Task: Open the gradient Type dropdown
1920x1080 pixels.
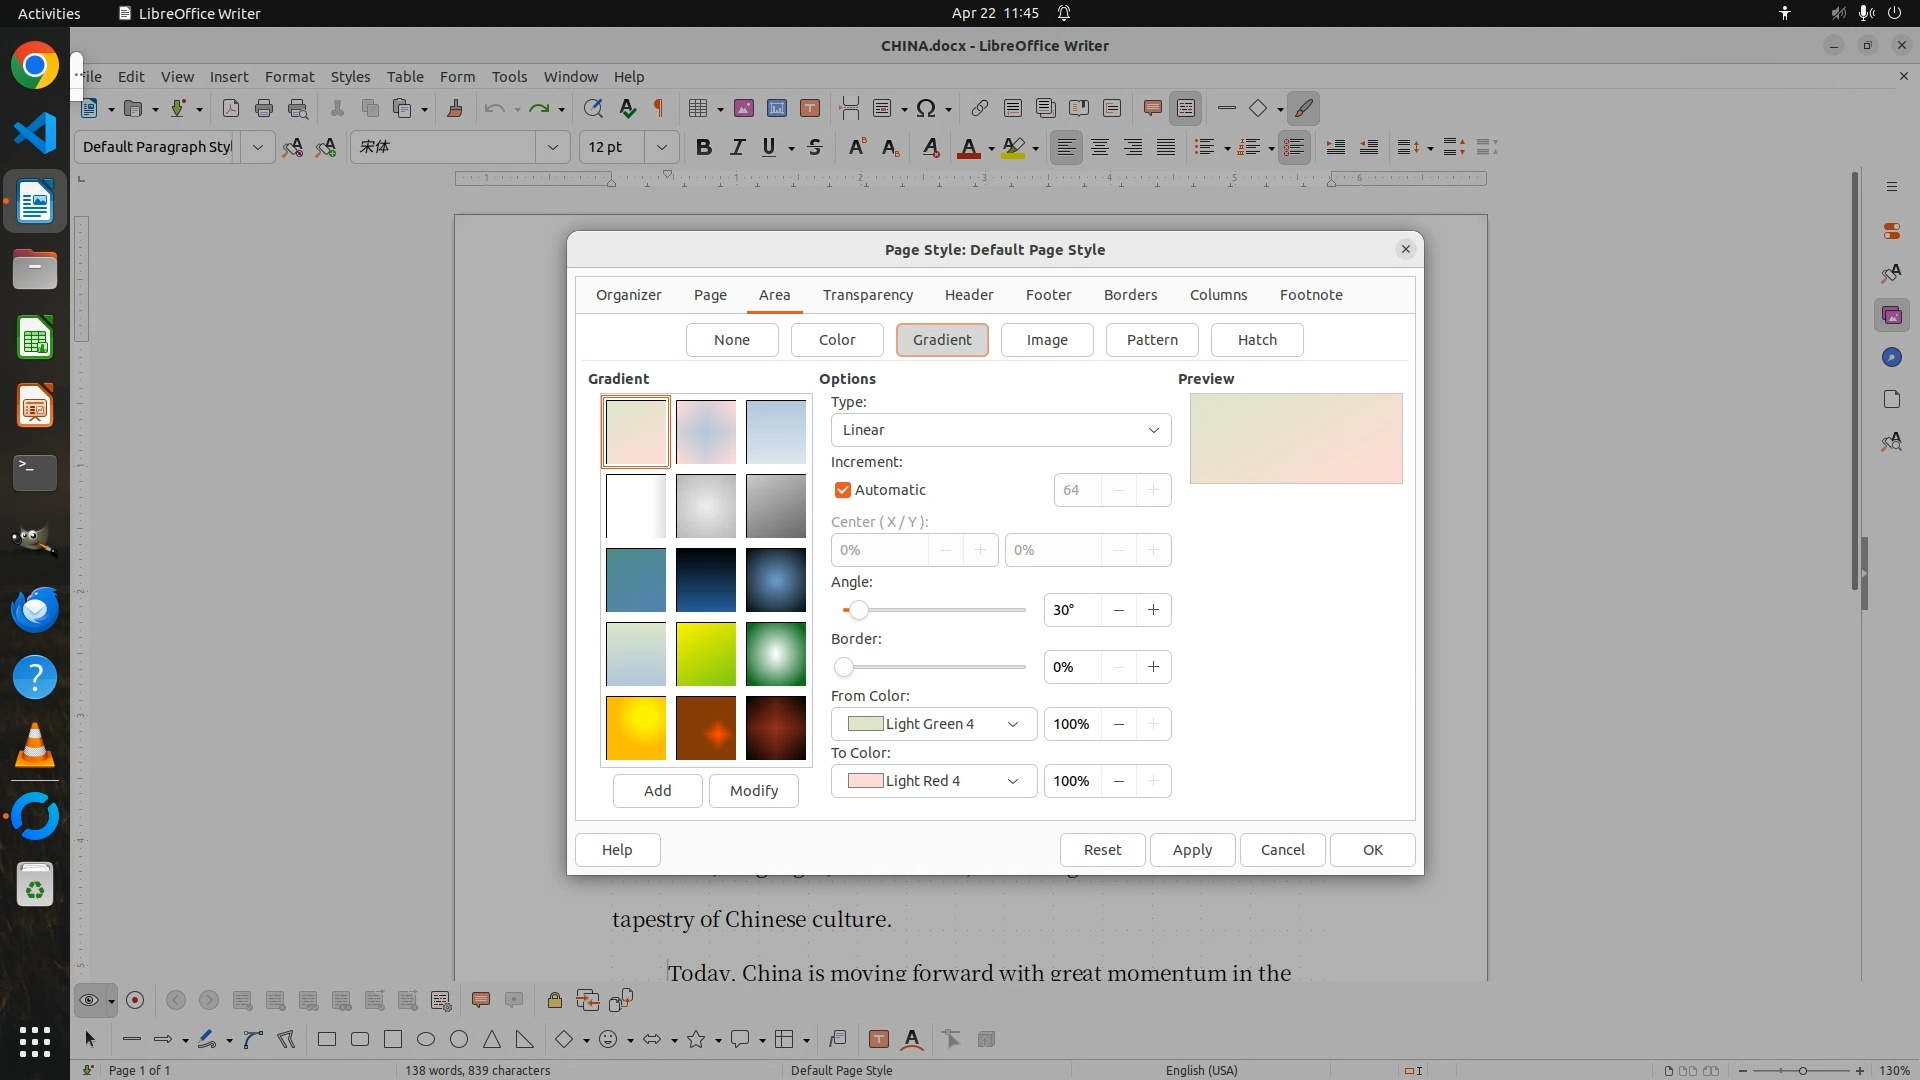Action: point(1000,430)
